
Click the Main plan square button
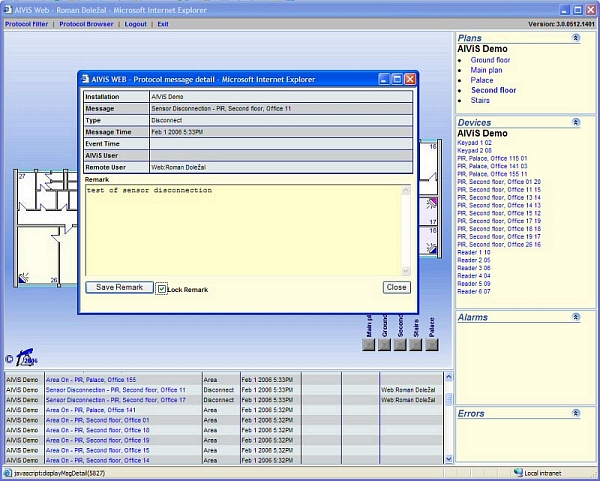(368, 345)
